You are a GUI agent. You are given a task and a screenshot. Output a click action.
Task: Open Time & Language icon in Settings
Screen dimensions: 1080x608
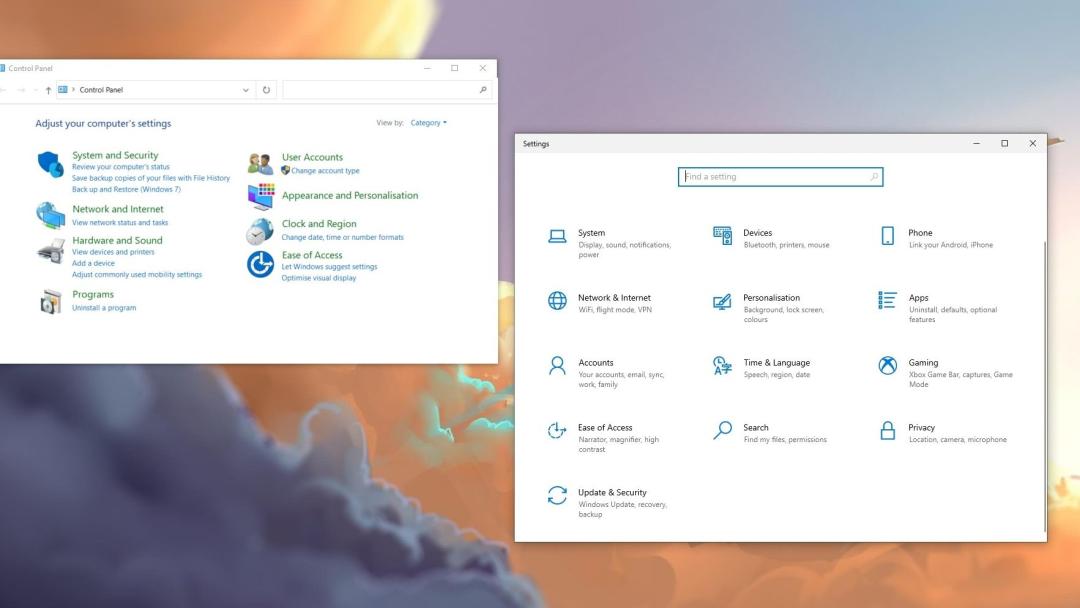tap(722, 366)
